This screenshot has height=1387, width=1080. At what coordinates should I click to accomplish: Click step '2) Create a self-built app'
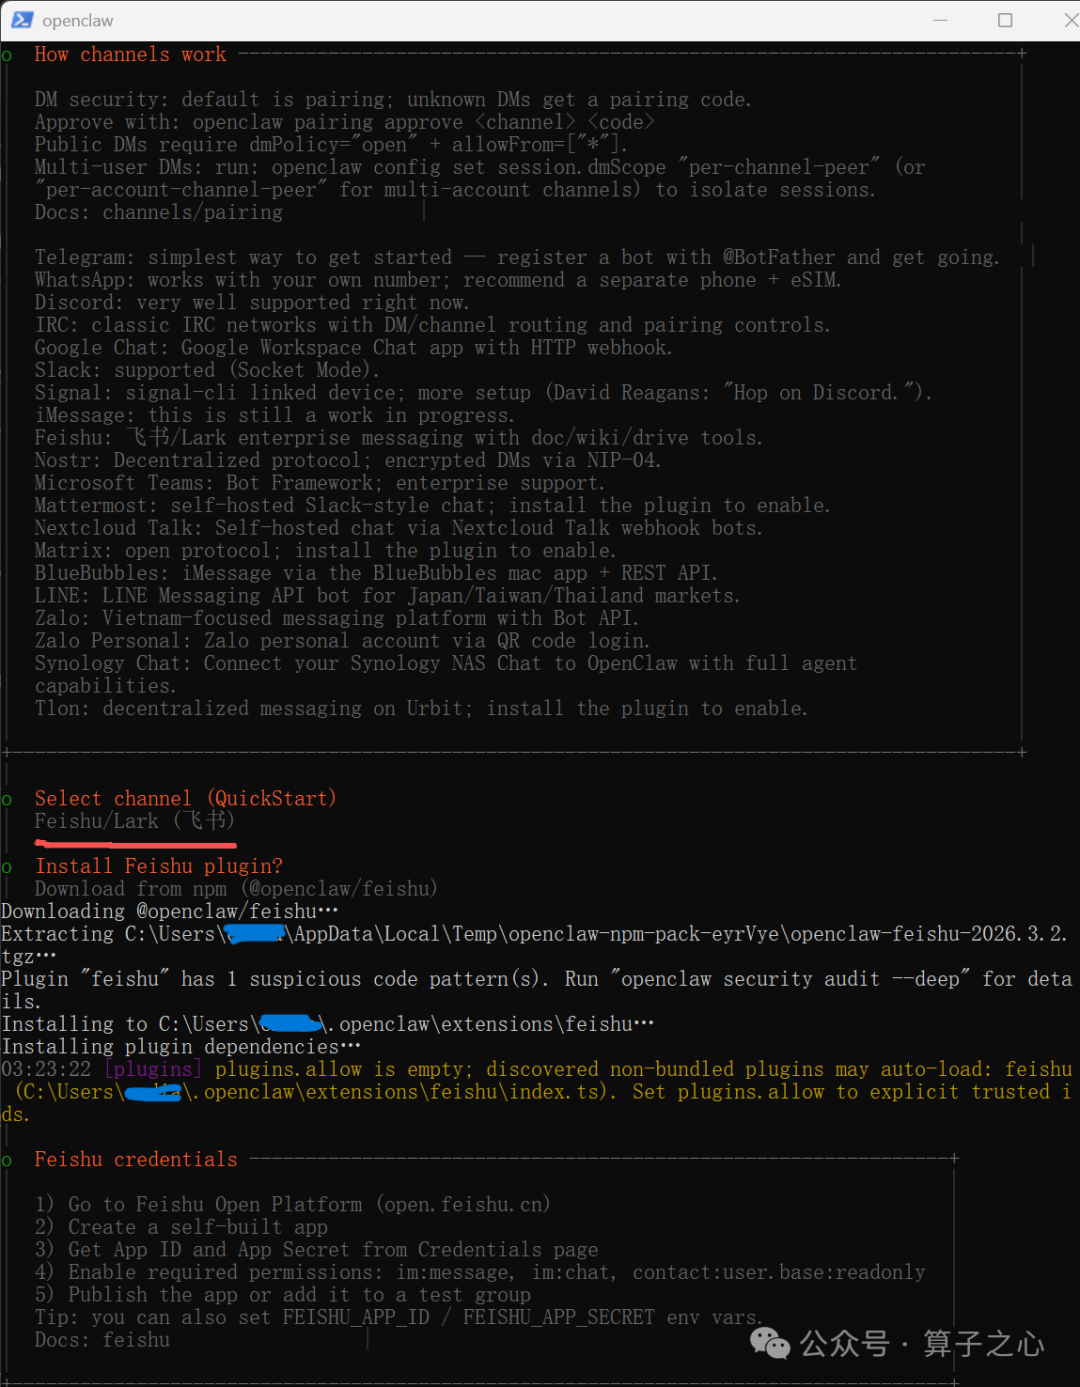(x=181, y=1228)
